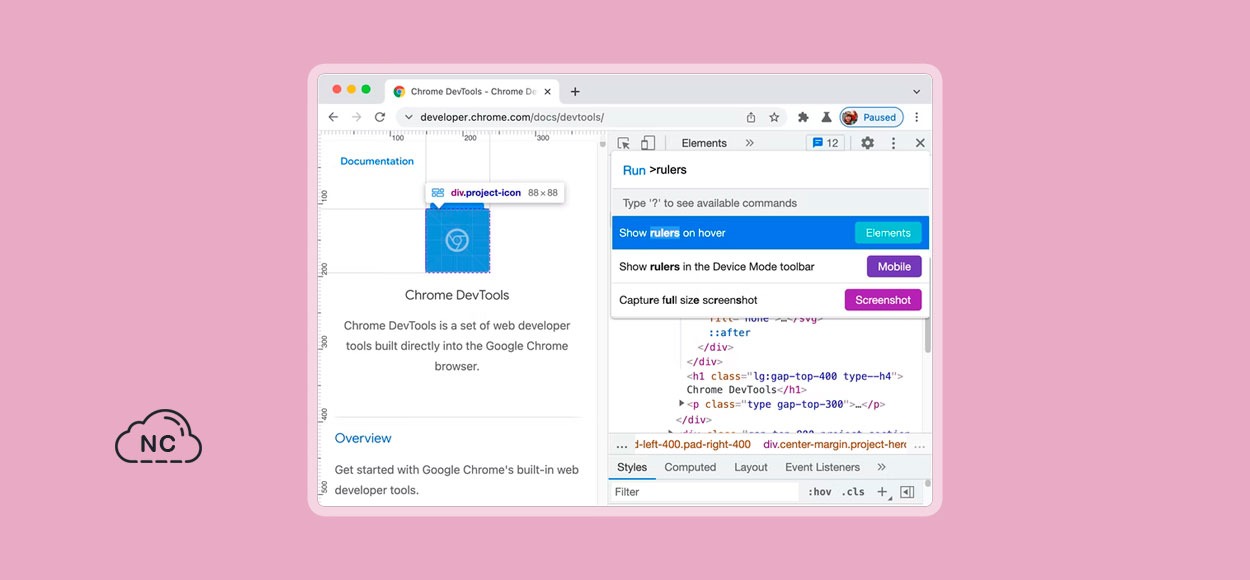Click the Mobile badge
This screenshot has width=1250, height=580.
(894, 267)
